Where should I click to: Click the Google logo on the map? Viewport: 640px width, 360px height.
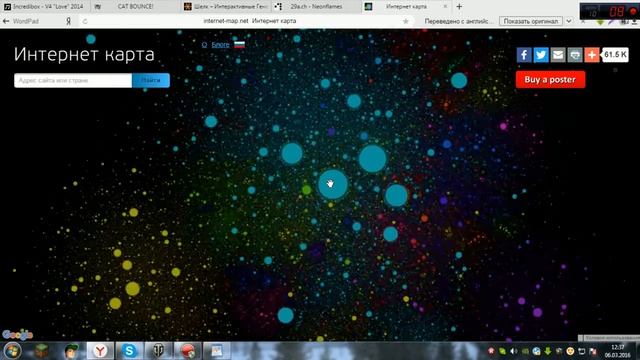click(18, 335)
